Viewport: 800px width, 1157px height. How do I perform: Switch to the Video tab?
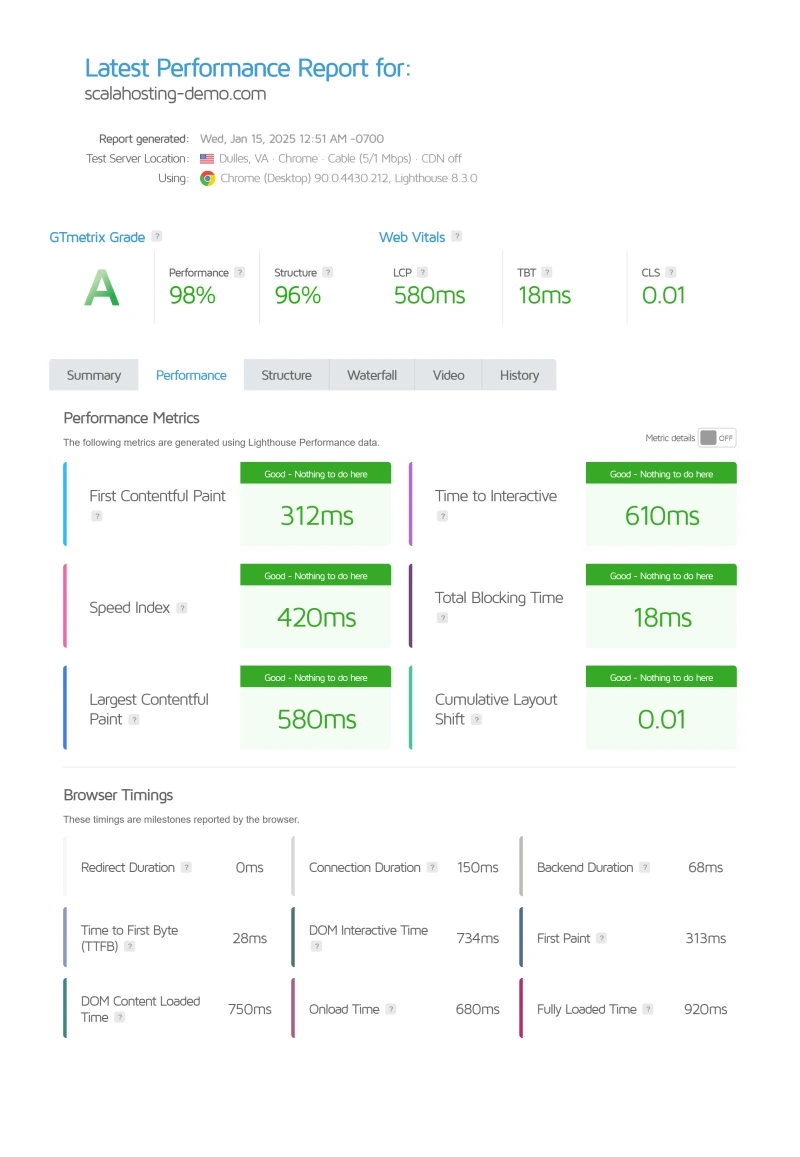pos(449,376)
